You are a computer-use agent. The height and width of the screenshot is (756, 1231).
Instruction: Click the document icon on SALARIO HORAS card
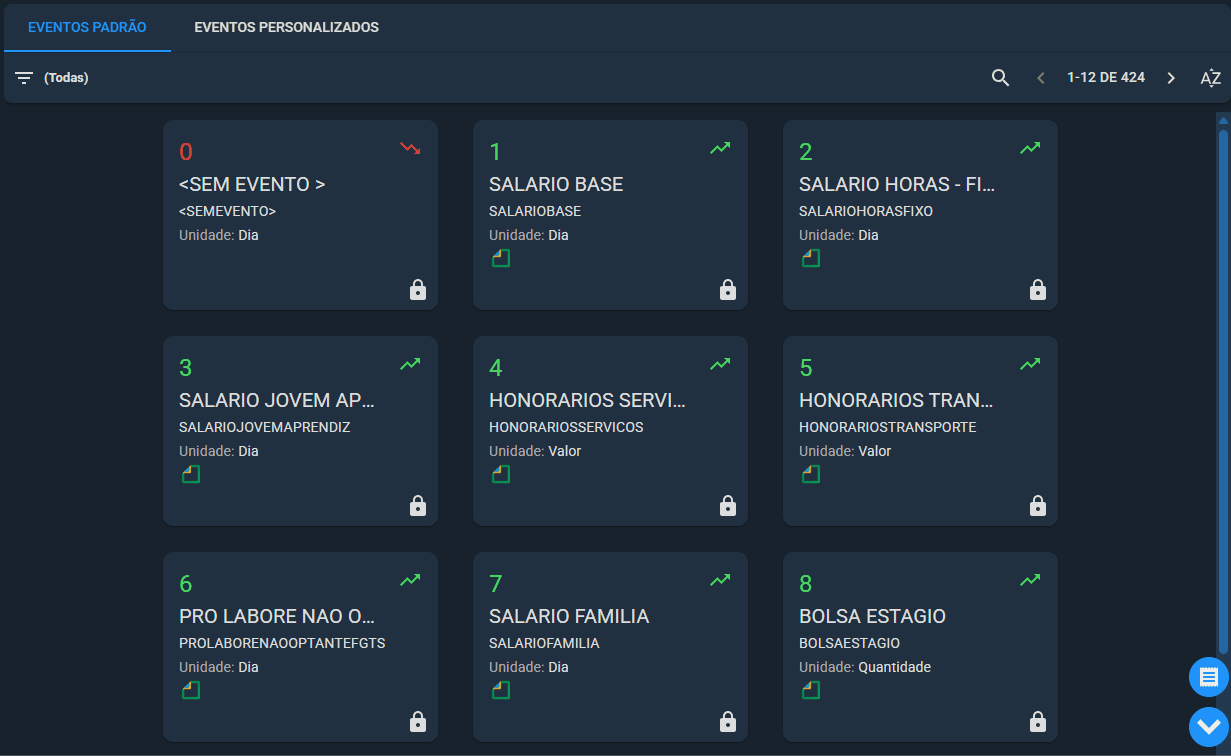pyautogui.click(x=811, y=259)
